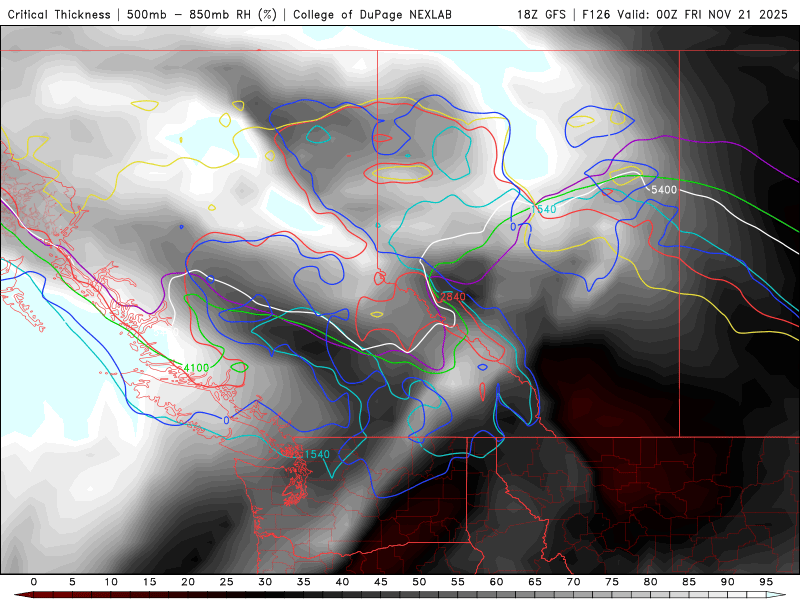
Task: Click the colorbar tick label "60"
Action: point(496,582)
